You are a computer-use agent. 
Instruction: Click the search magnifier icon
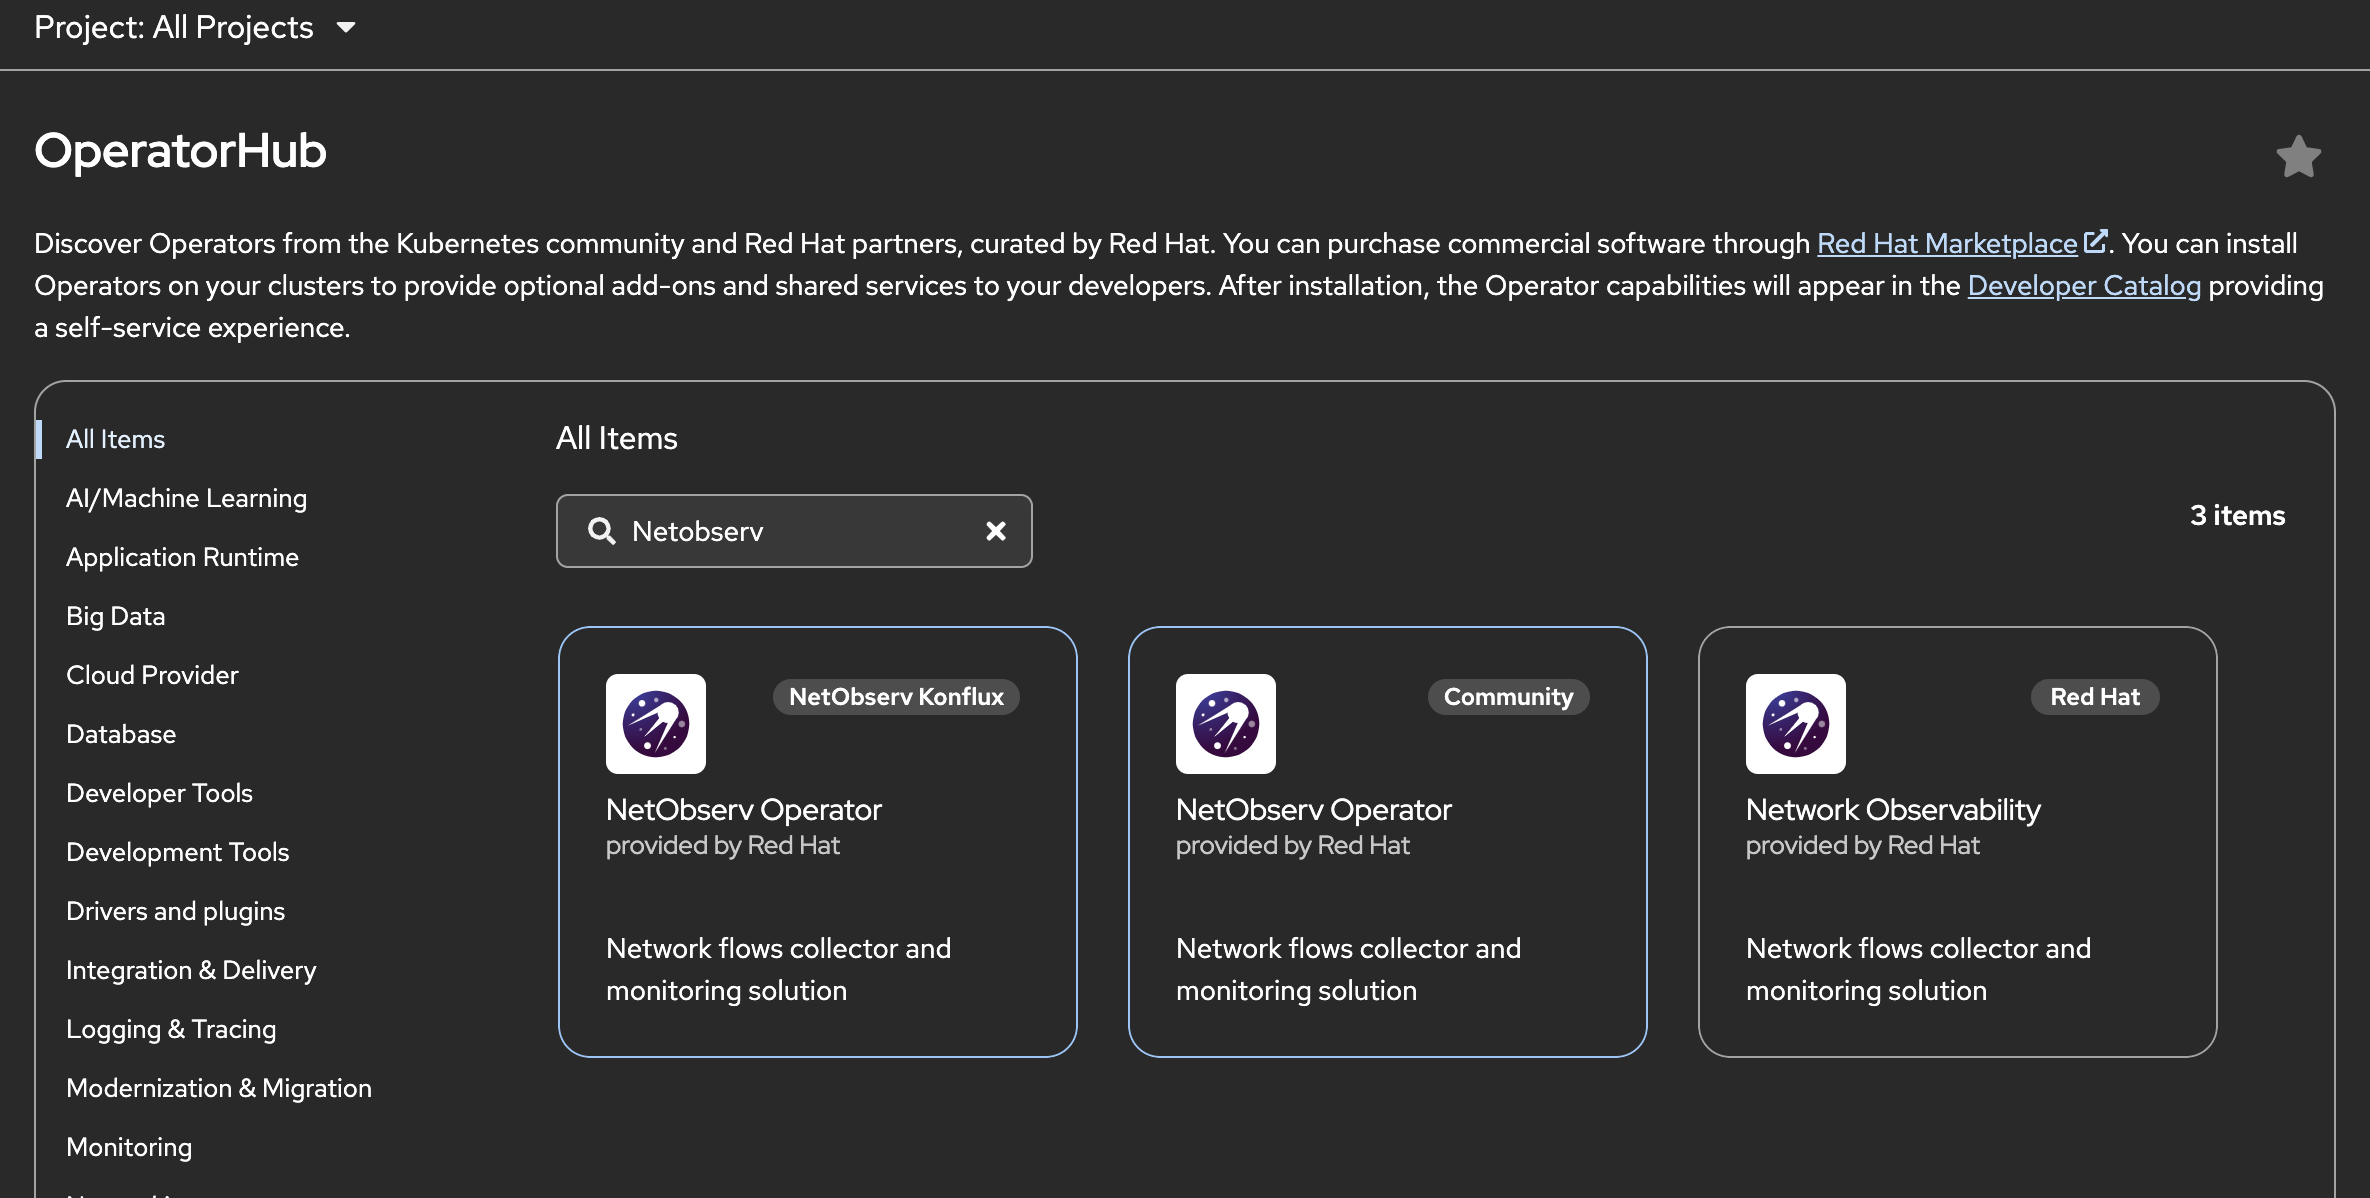pos(601,531)
